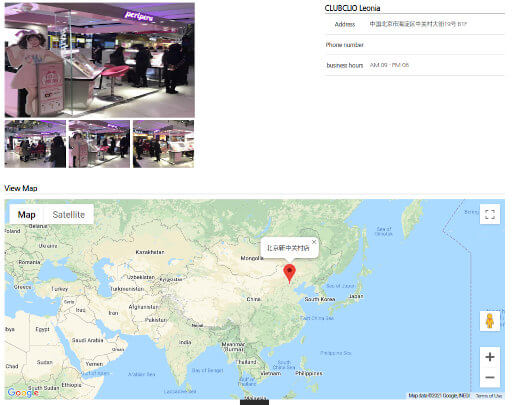Click the Saudi Arabia label on map
The height and width of the screenshot is (405, 512).
coord(88,340)
